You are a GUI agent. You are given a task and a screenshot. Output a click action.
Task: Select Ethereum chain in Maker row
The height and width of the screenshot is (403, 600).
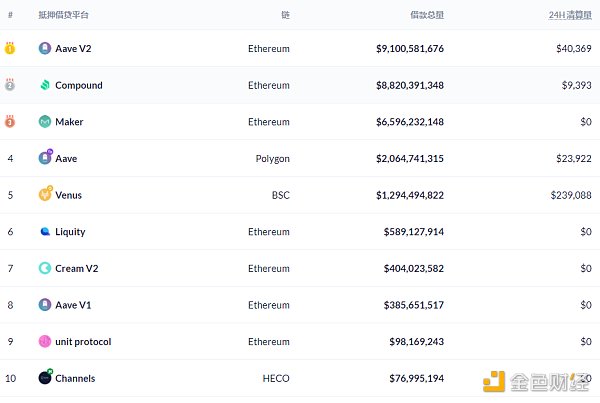point(269,122)
